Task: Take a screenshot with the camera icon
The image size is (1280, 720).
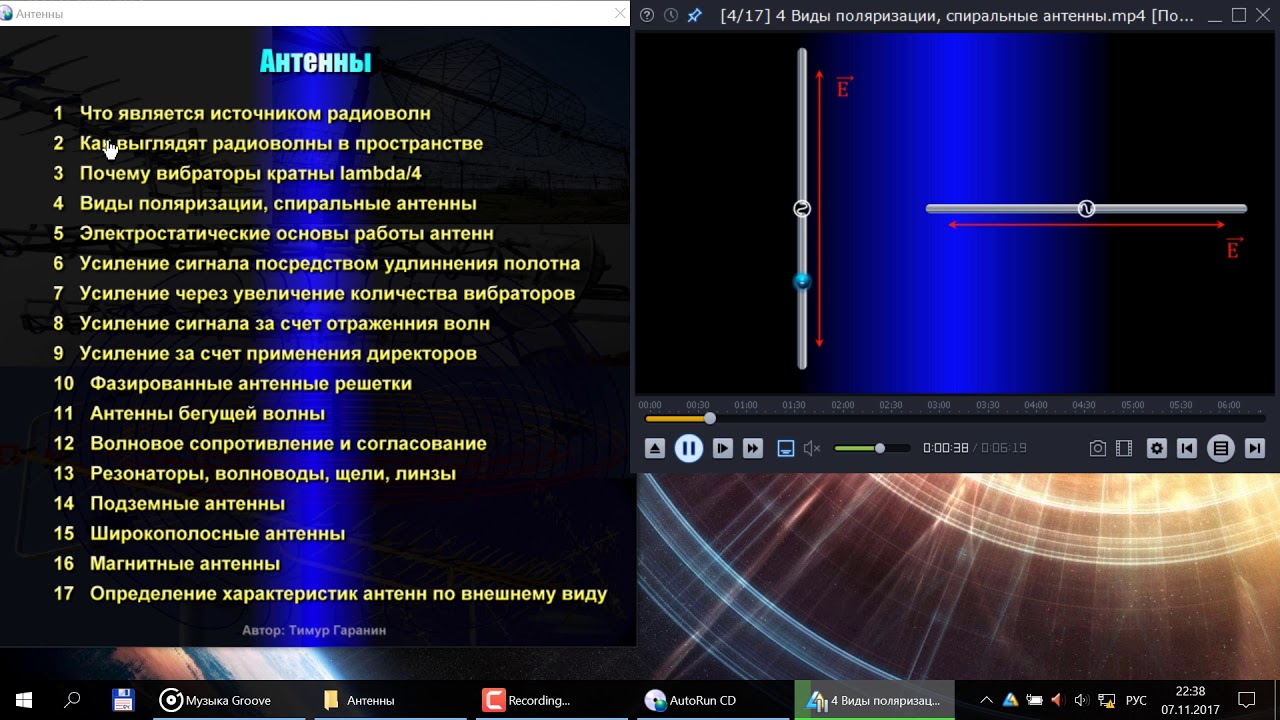Action: 1098,449
